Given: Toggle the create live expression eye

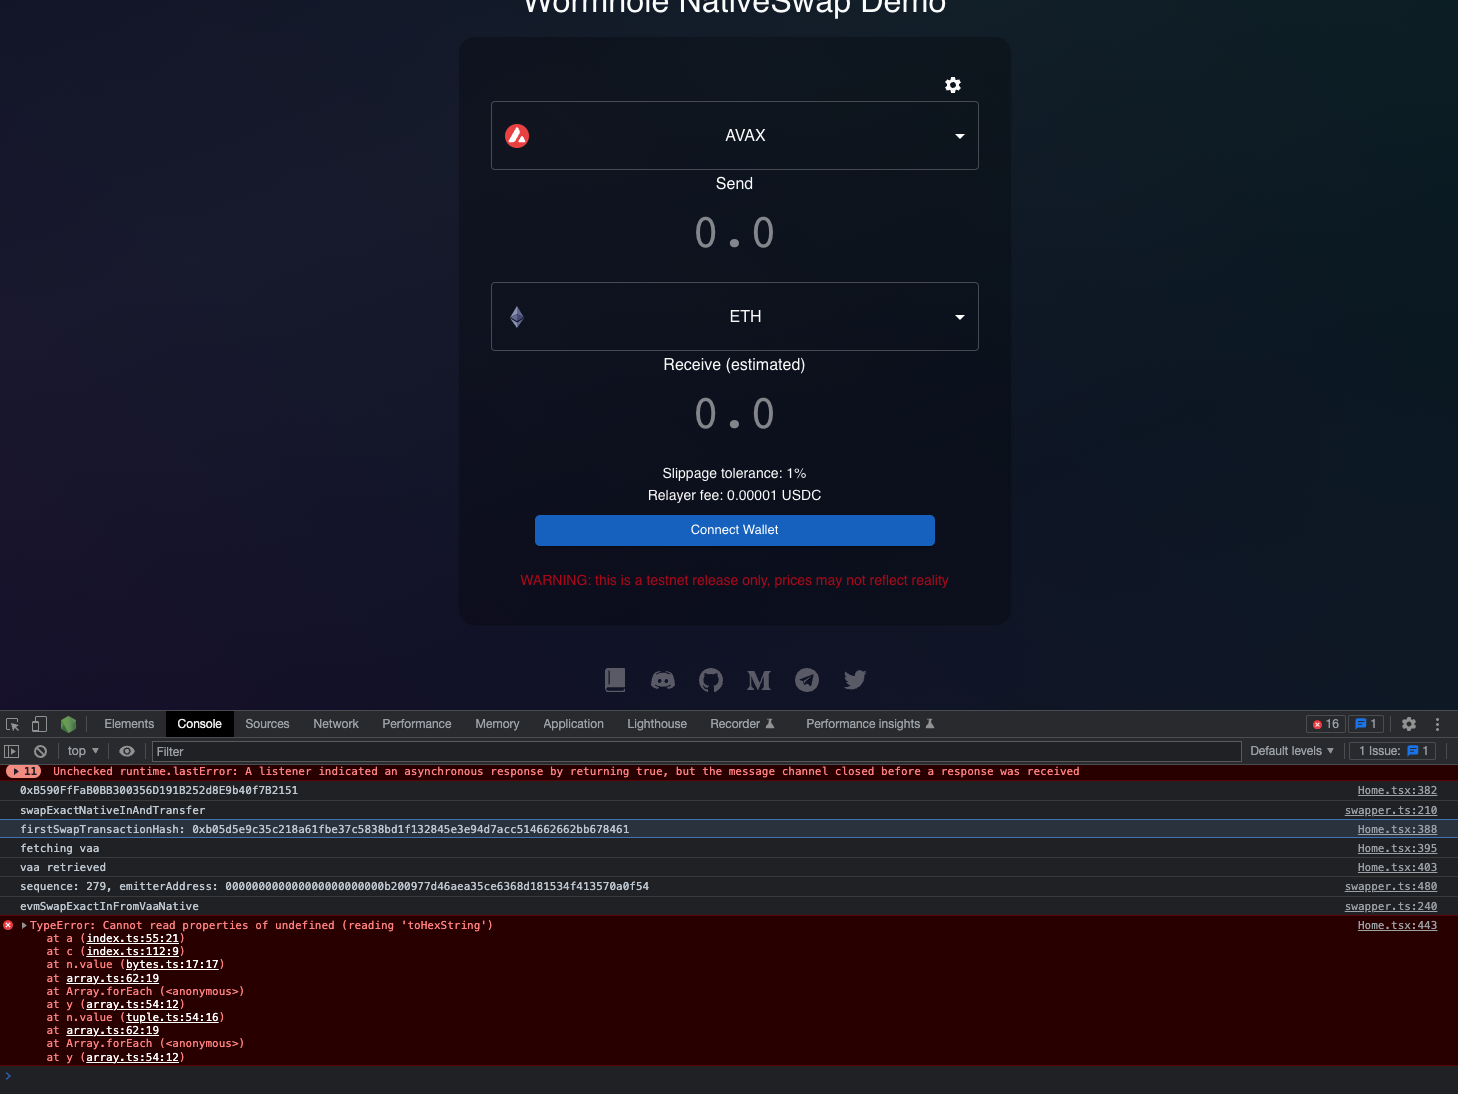Looking at the screenshot, I should click(127, 751).
